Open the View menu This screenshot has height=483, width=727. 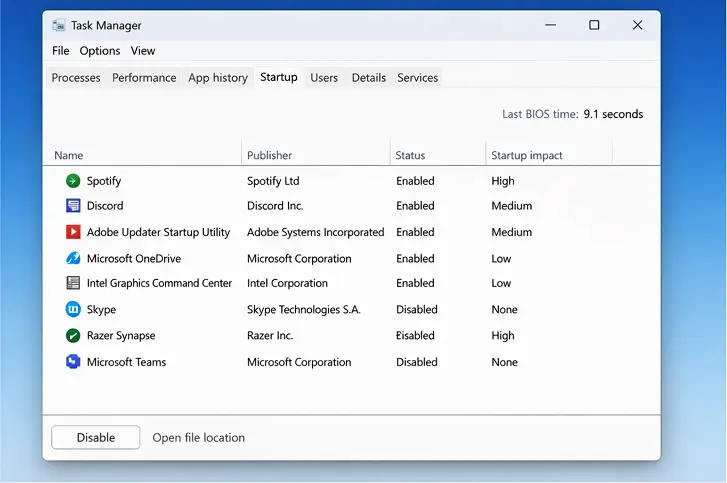(x=143, y=51)
